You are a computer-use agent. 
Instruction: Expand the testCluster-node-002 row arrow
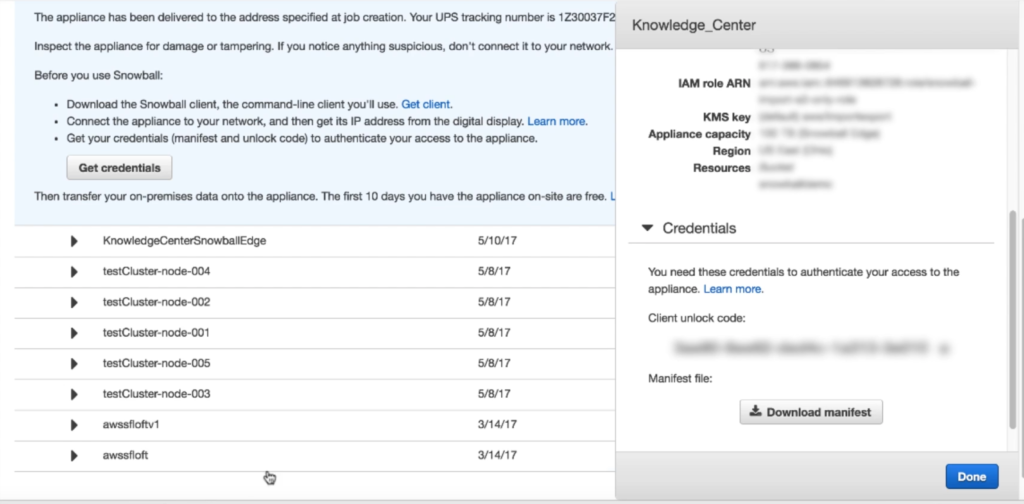(x=74, y=302)
